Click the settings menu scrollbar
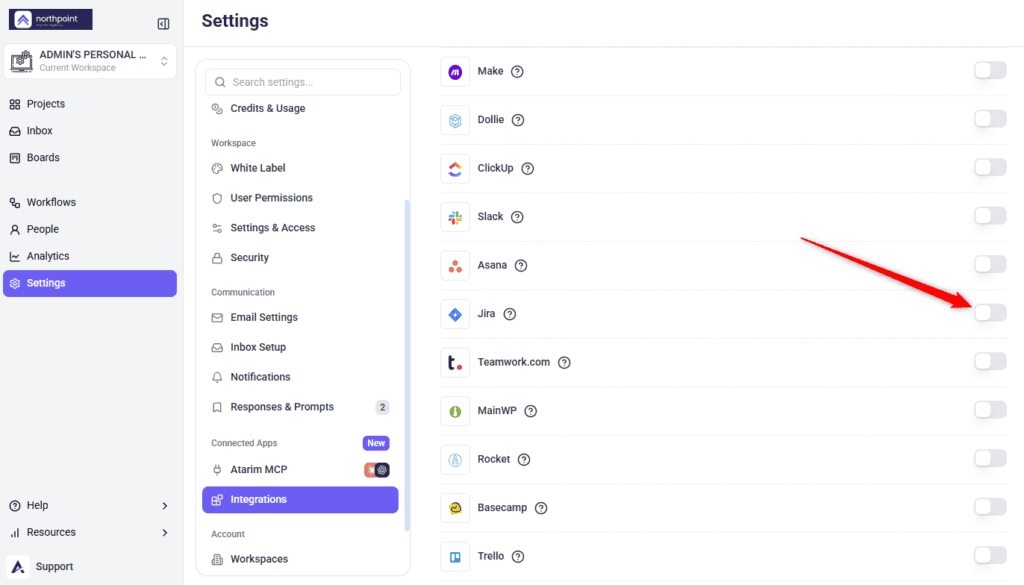The width and height of the screenshot is (1024, 585). point(408,365)
